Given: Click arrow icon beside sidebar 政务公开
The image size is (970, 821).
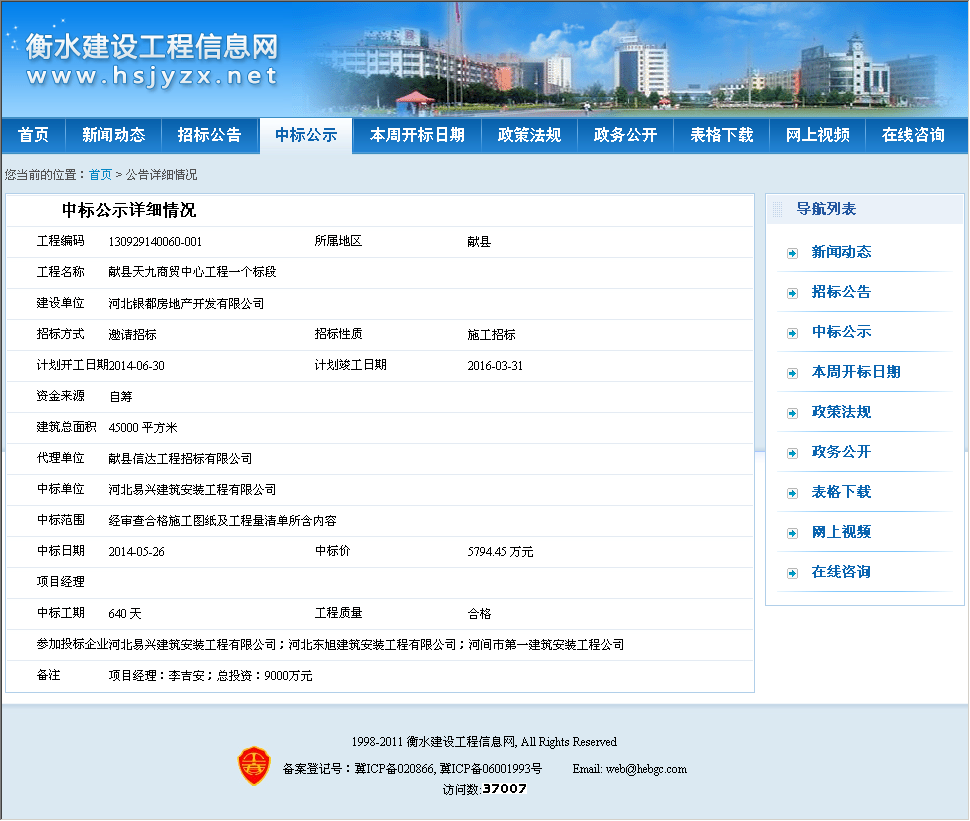Looking at the screenshot, I should pyautogui.click(x=792, y=453).
